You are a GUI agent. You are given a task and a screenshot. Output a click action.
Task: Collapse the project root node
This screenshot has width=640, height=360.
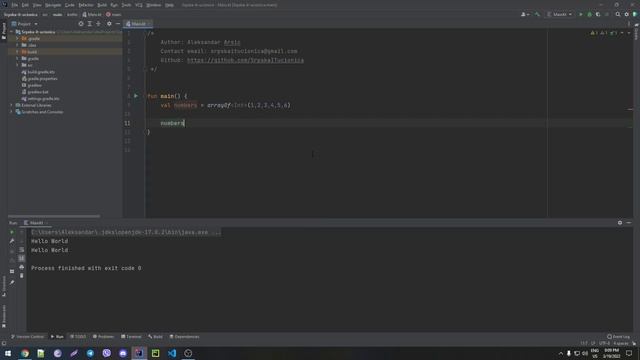tap(11, 32)
